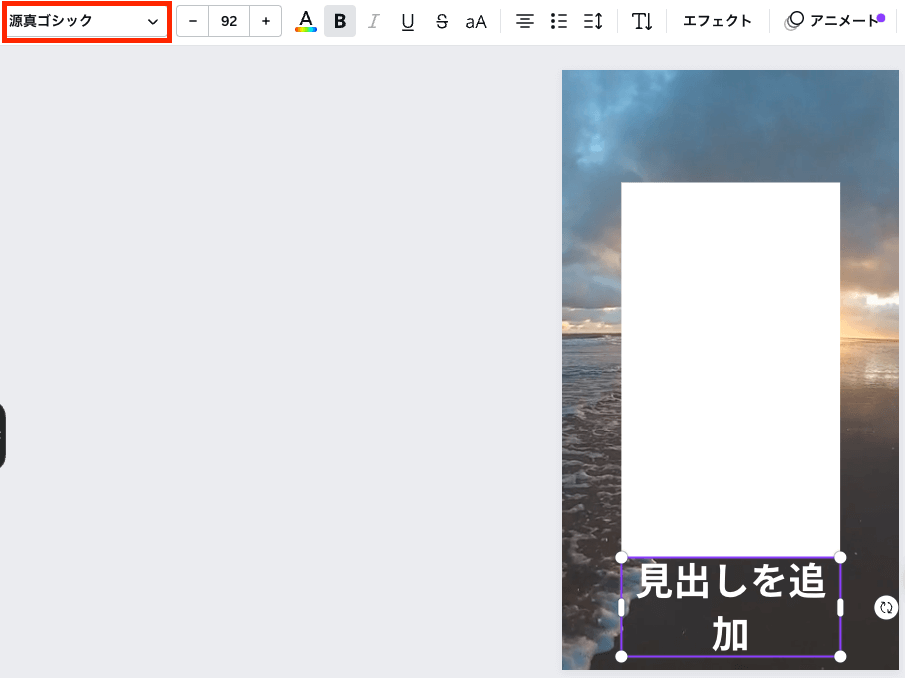Open the text color picker
Image resolution: width=905 pixels, height=678 pixels.
click(x=306, y=21)
